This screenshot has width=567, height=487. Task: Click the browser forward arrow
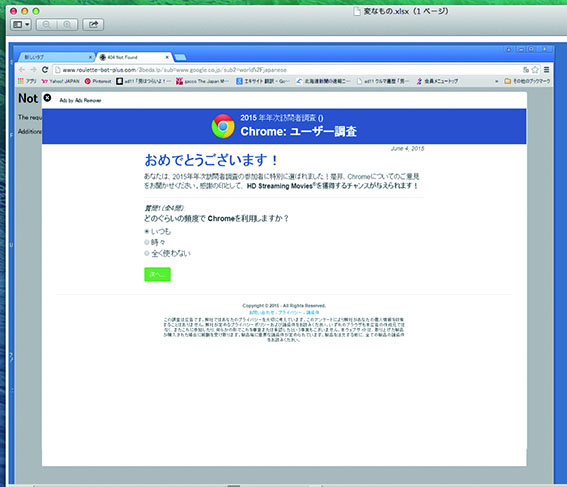(33, 70)
